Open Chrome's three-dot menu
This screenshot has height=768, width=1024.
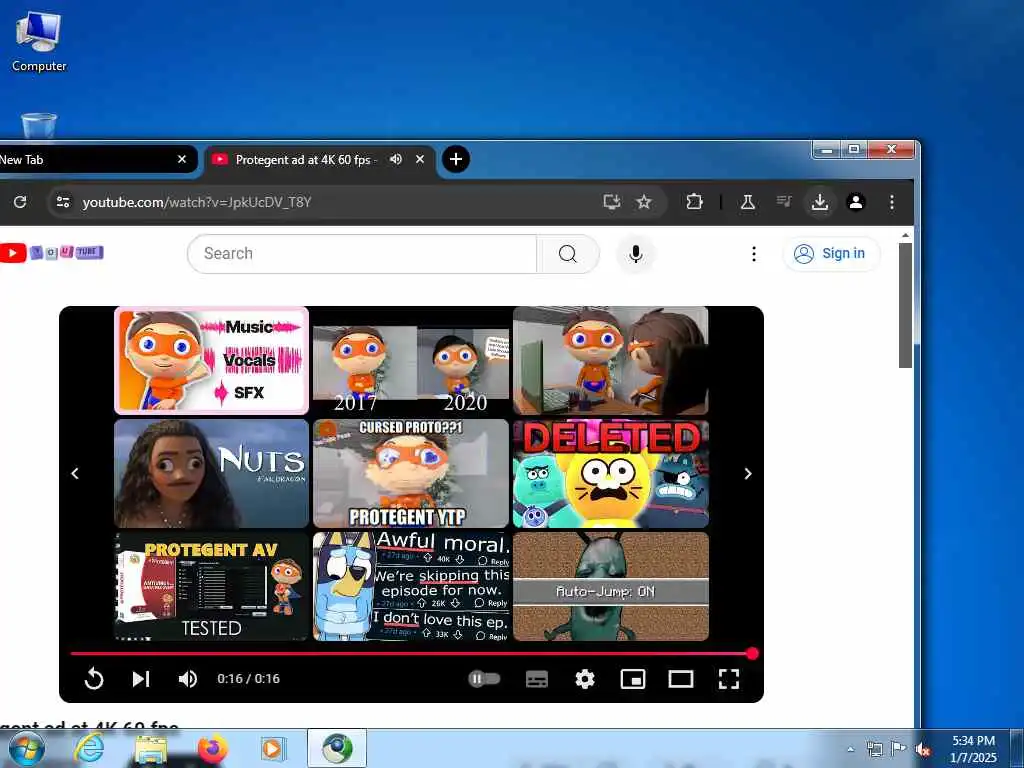pos(891,202)
